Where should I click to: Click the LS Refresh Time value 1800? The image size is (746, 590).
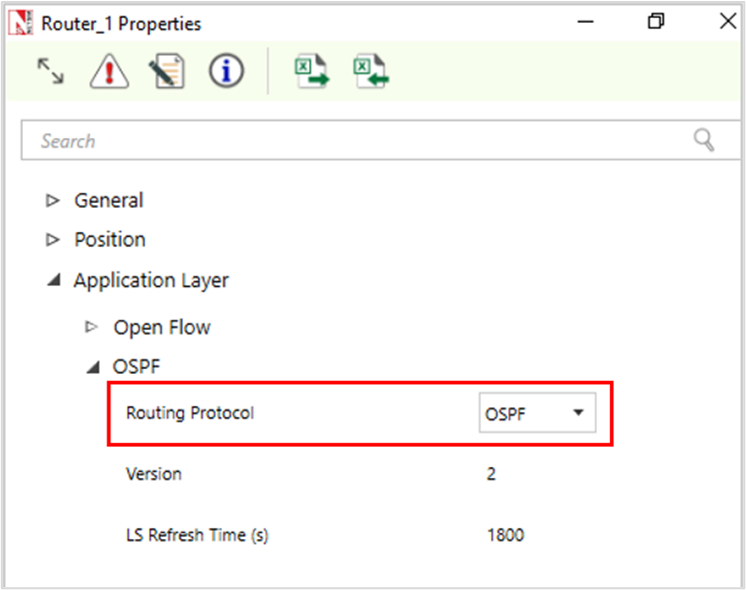click(x=505, y=535)
